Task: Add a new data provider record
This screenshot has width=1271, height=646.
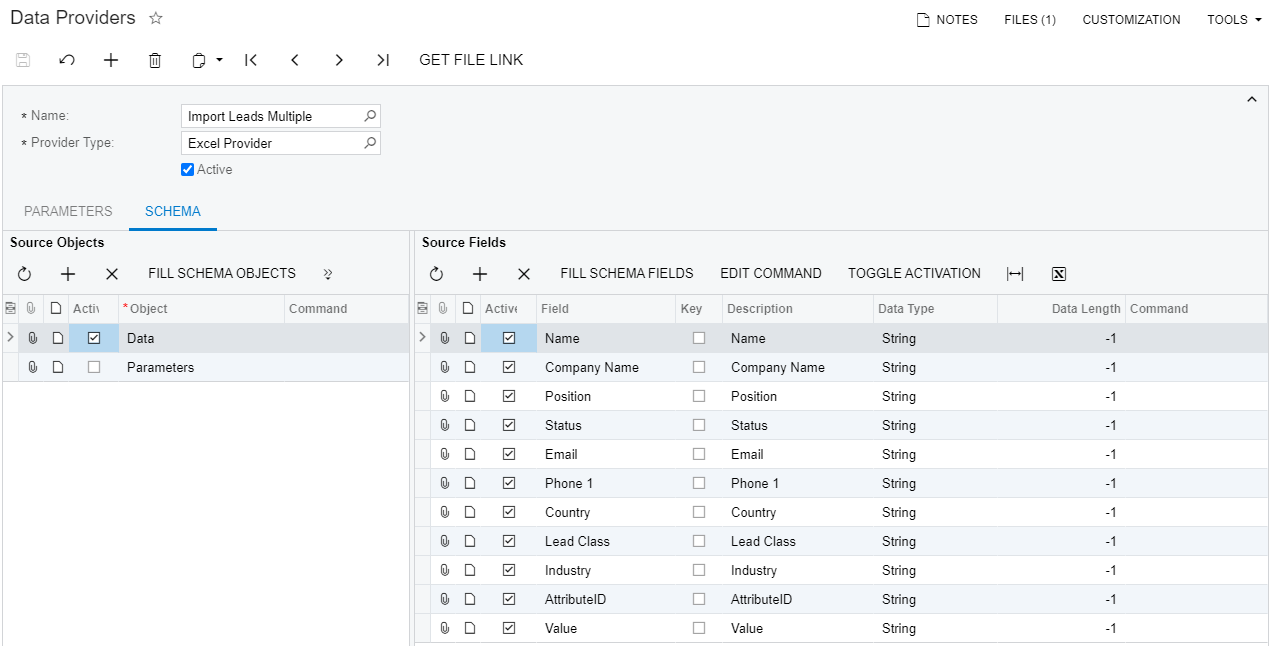Action: [111, 60]
